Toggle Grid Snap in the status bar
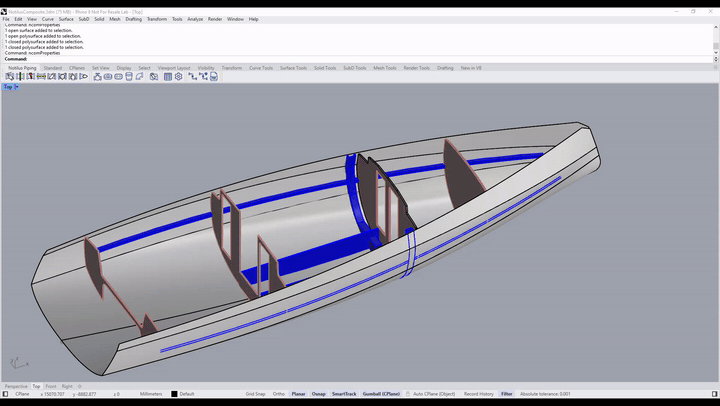The image size is (720, 406). [255, 394]
